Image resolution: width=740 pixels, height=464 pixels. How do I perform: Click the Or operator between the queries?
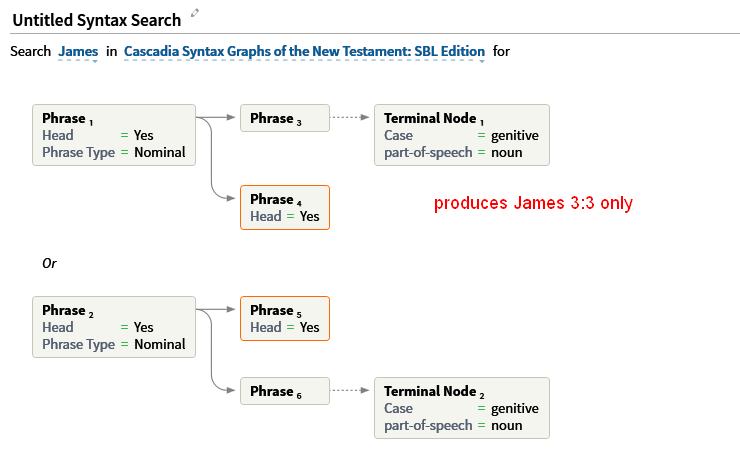49,263
